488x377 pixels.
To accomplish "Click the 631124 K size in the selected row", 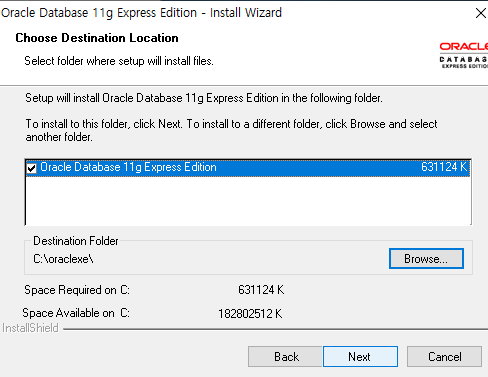I will pos(444,167).
